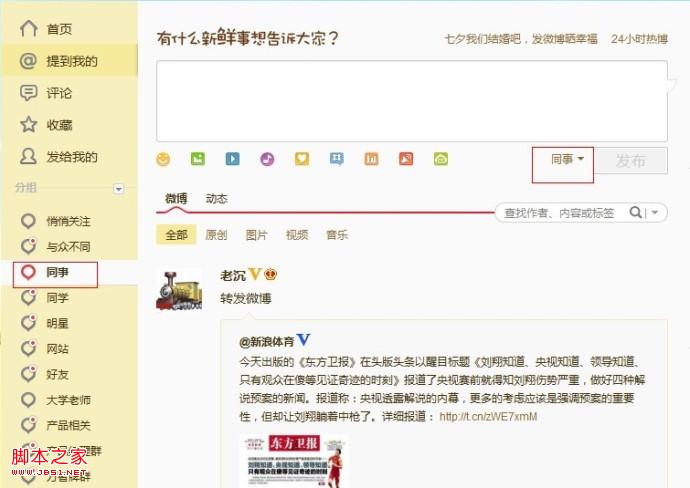Open the t.cn short link in post
The image size is (690, 488).
point(488,416)
